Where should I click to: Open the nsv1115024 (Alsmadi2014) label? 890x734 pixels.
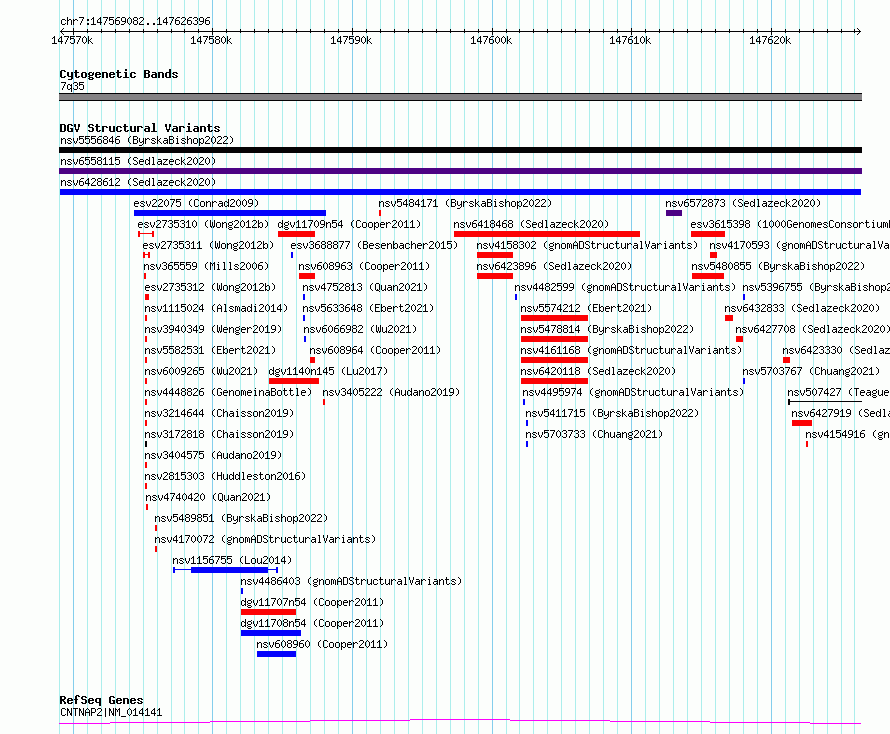[216, 308]
